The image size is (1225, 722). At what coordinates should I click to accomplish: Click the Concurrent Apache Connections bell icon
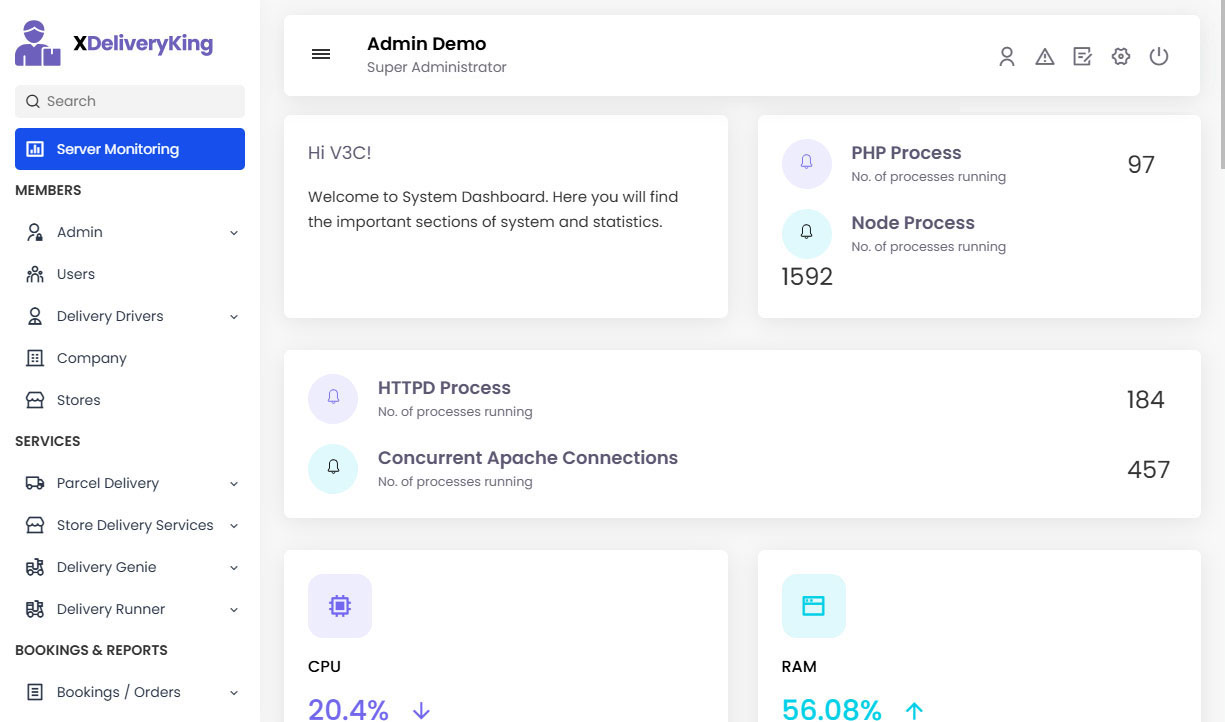333,468
